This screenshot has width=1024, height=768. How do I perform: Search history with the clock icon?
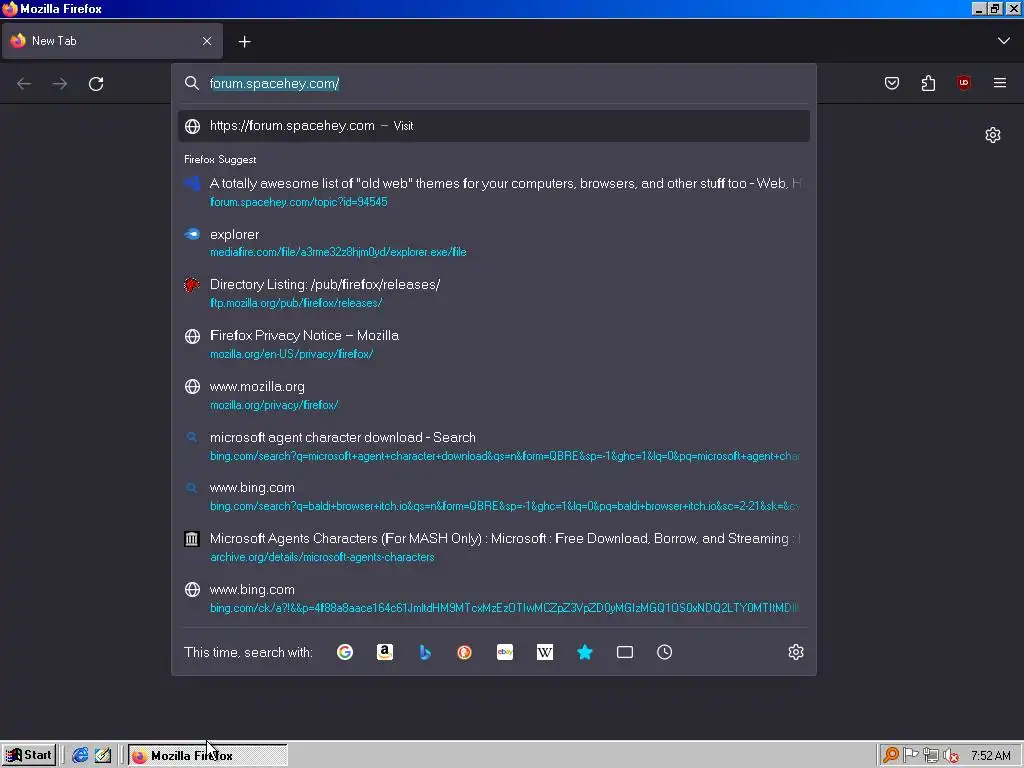tap(664, 652)
